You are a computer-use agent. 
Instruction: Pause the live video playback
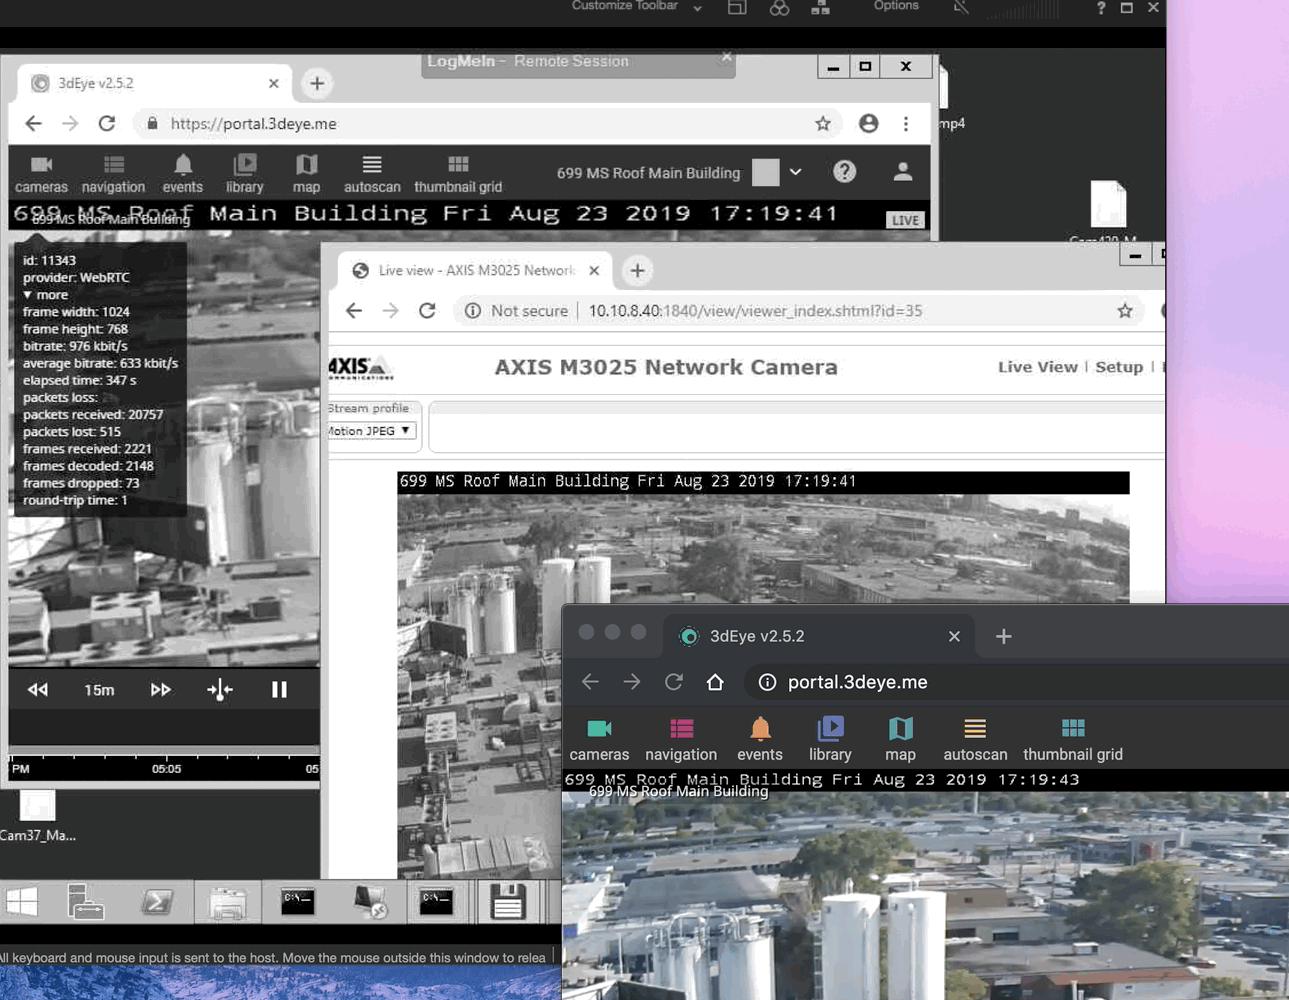[279, 689]
